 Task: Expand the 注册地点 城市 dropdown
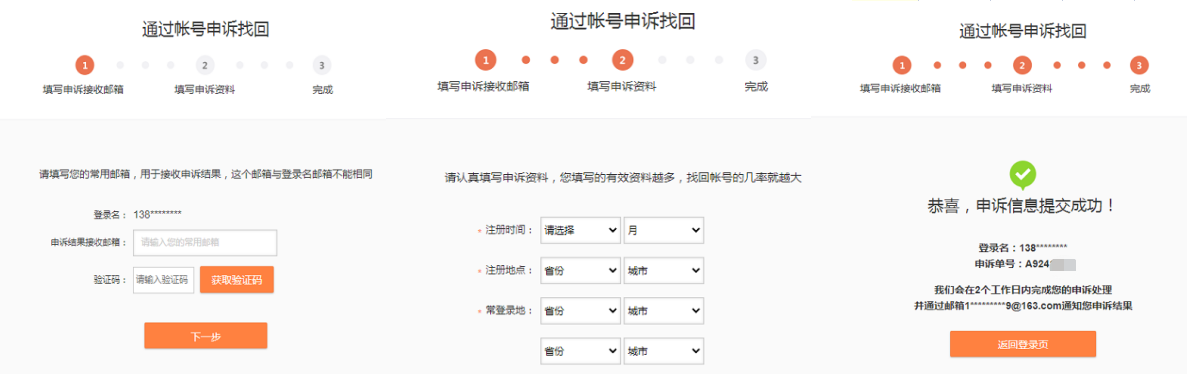tap(664, 270)
